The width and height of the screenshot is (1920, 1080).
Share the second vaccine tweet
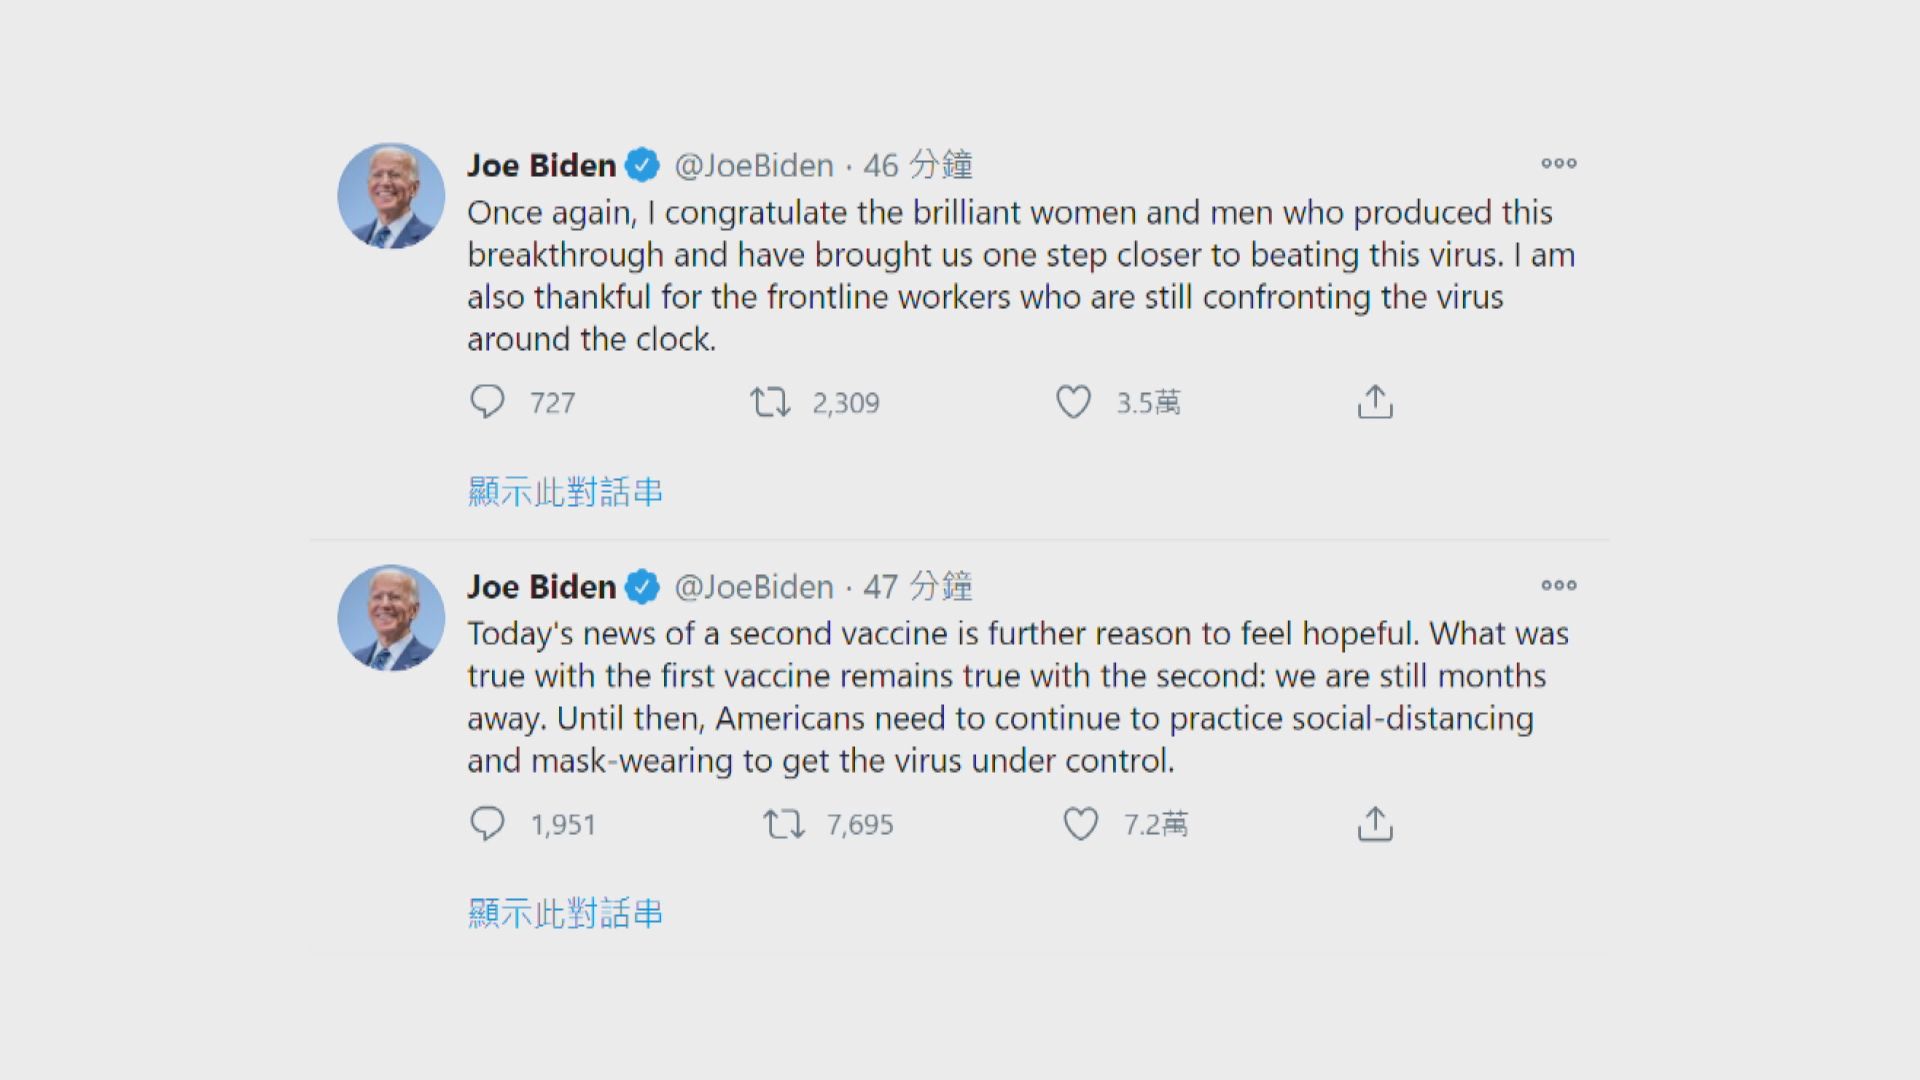tap(1375, 824)
